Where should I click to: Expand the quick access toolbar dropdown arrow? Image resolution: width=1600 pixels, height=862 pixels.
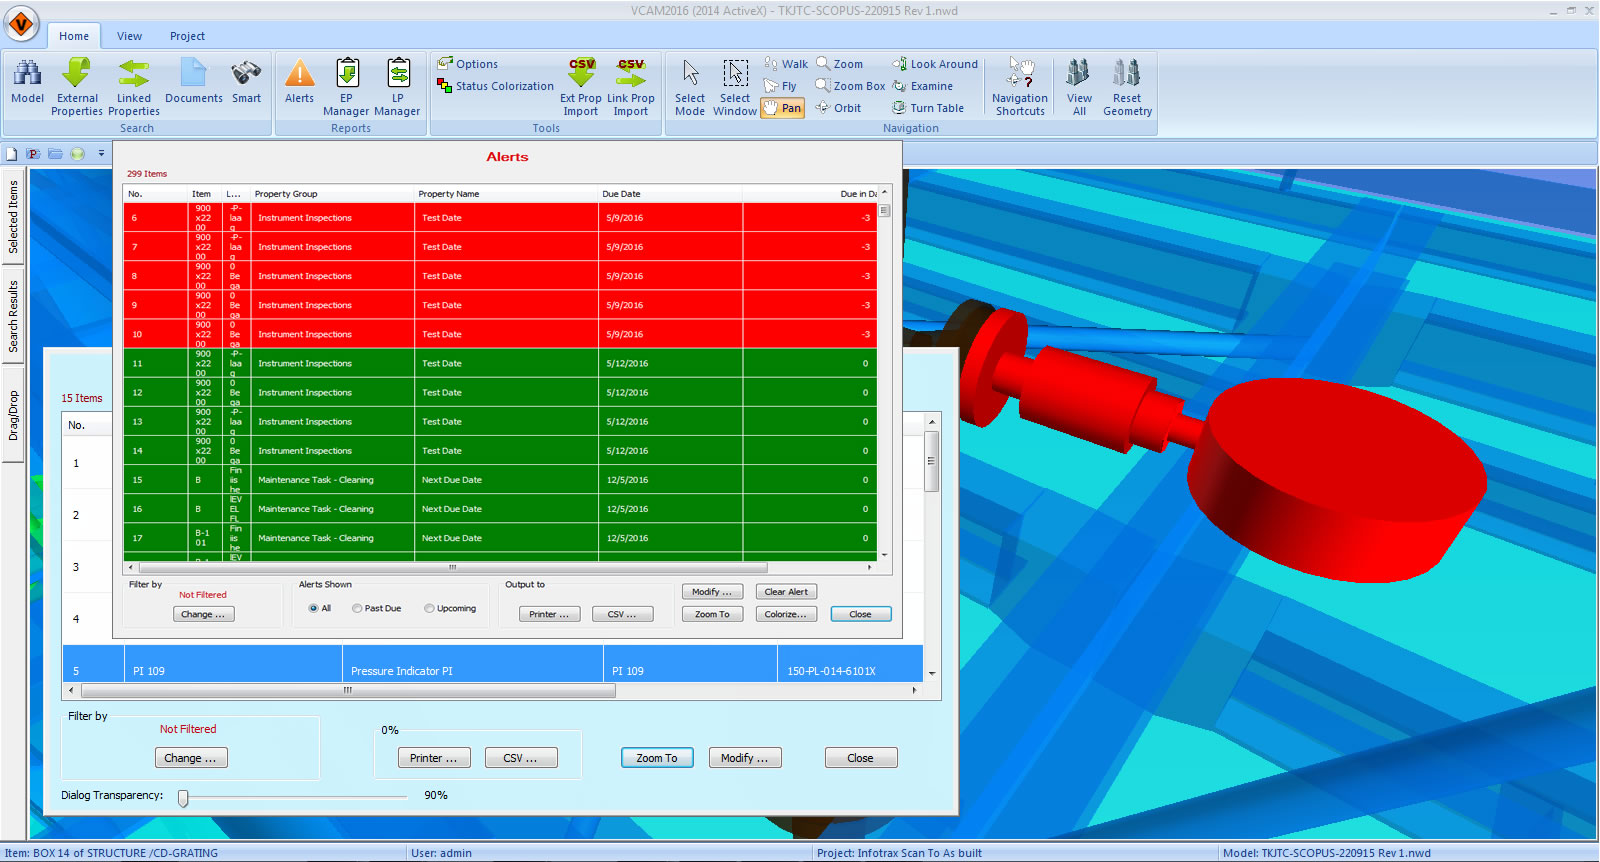click(101, 154)
